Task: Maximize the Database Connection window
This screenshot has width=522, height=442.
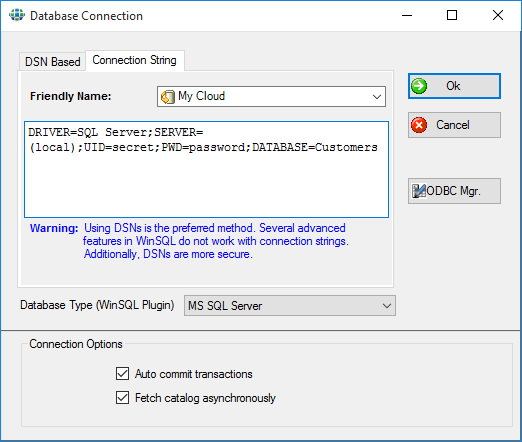Action: (452, 15)
